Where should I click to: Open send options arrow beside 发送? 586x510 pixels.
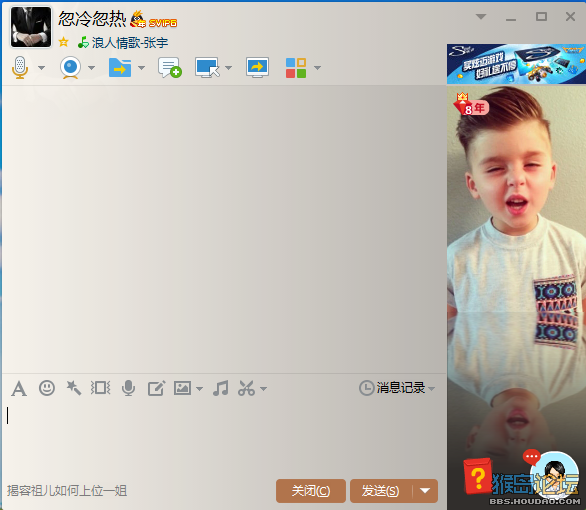(425, 491)
